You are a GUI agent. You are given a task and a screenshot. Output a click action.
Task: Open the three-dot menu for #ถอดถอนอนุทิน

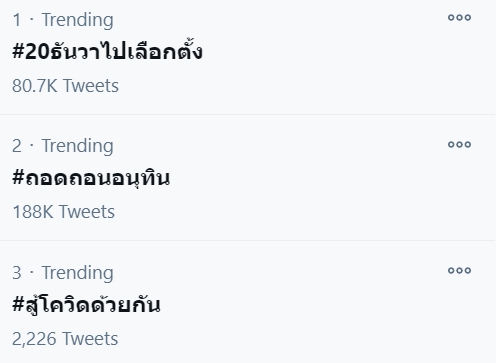click(459, 144)
